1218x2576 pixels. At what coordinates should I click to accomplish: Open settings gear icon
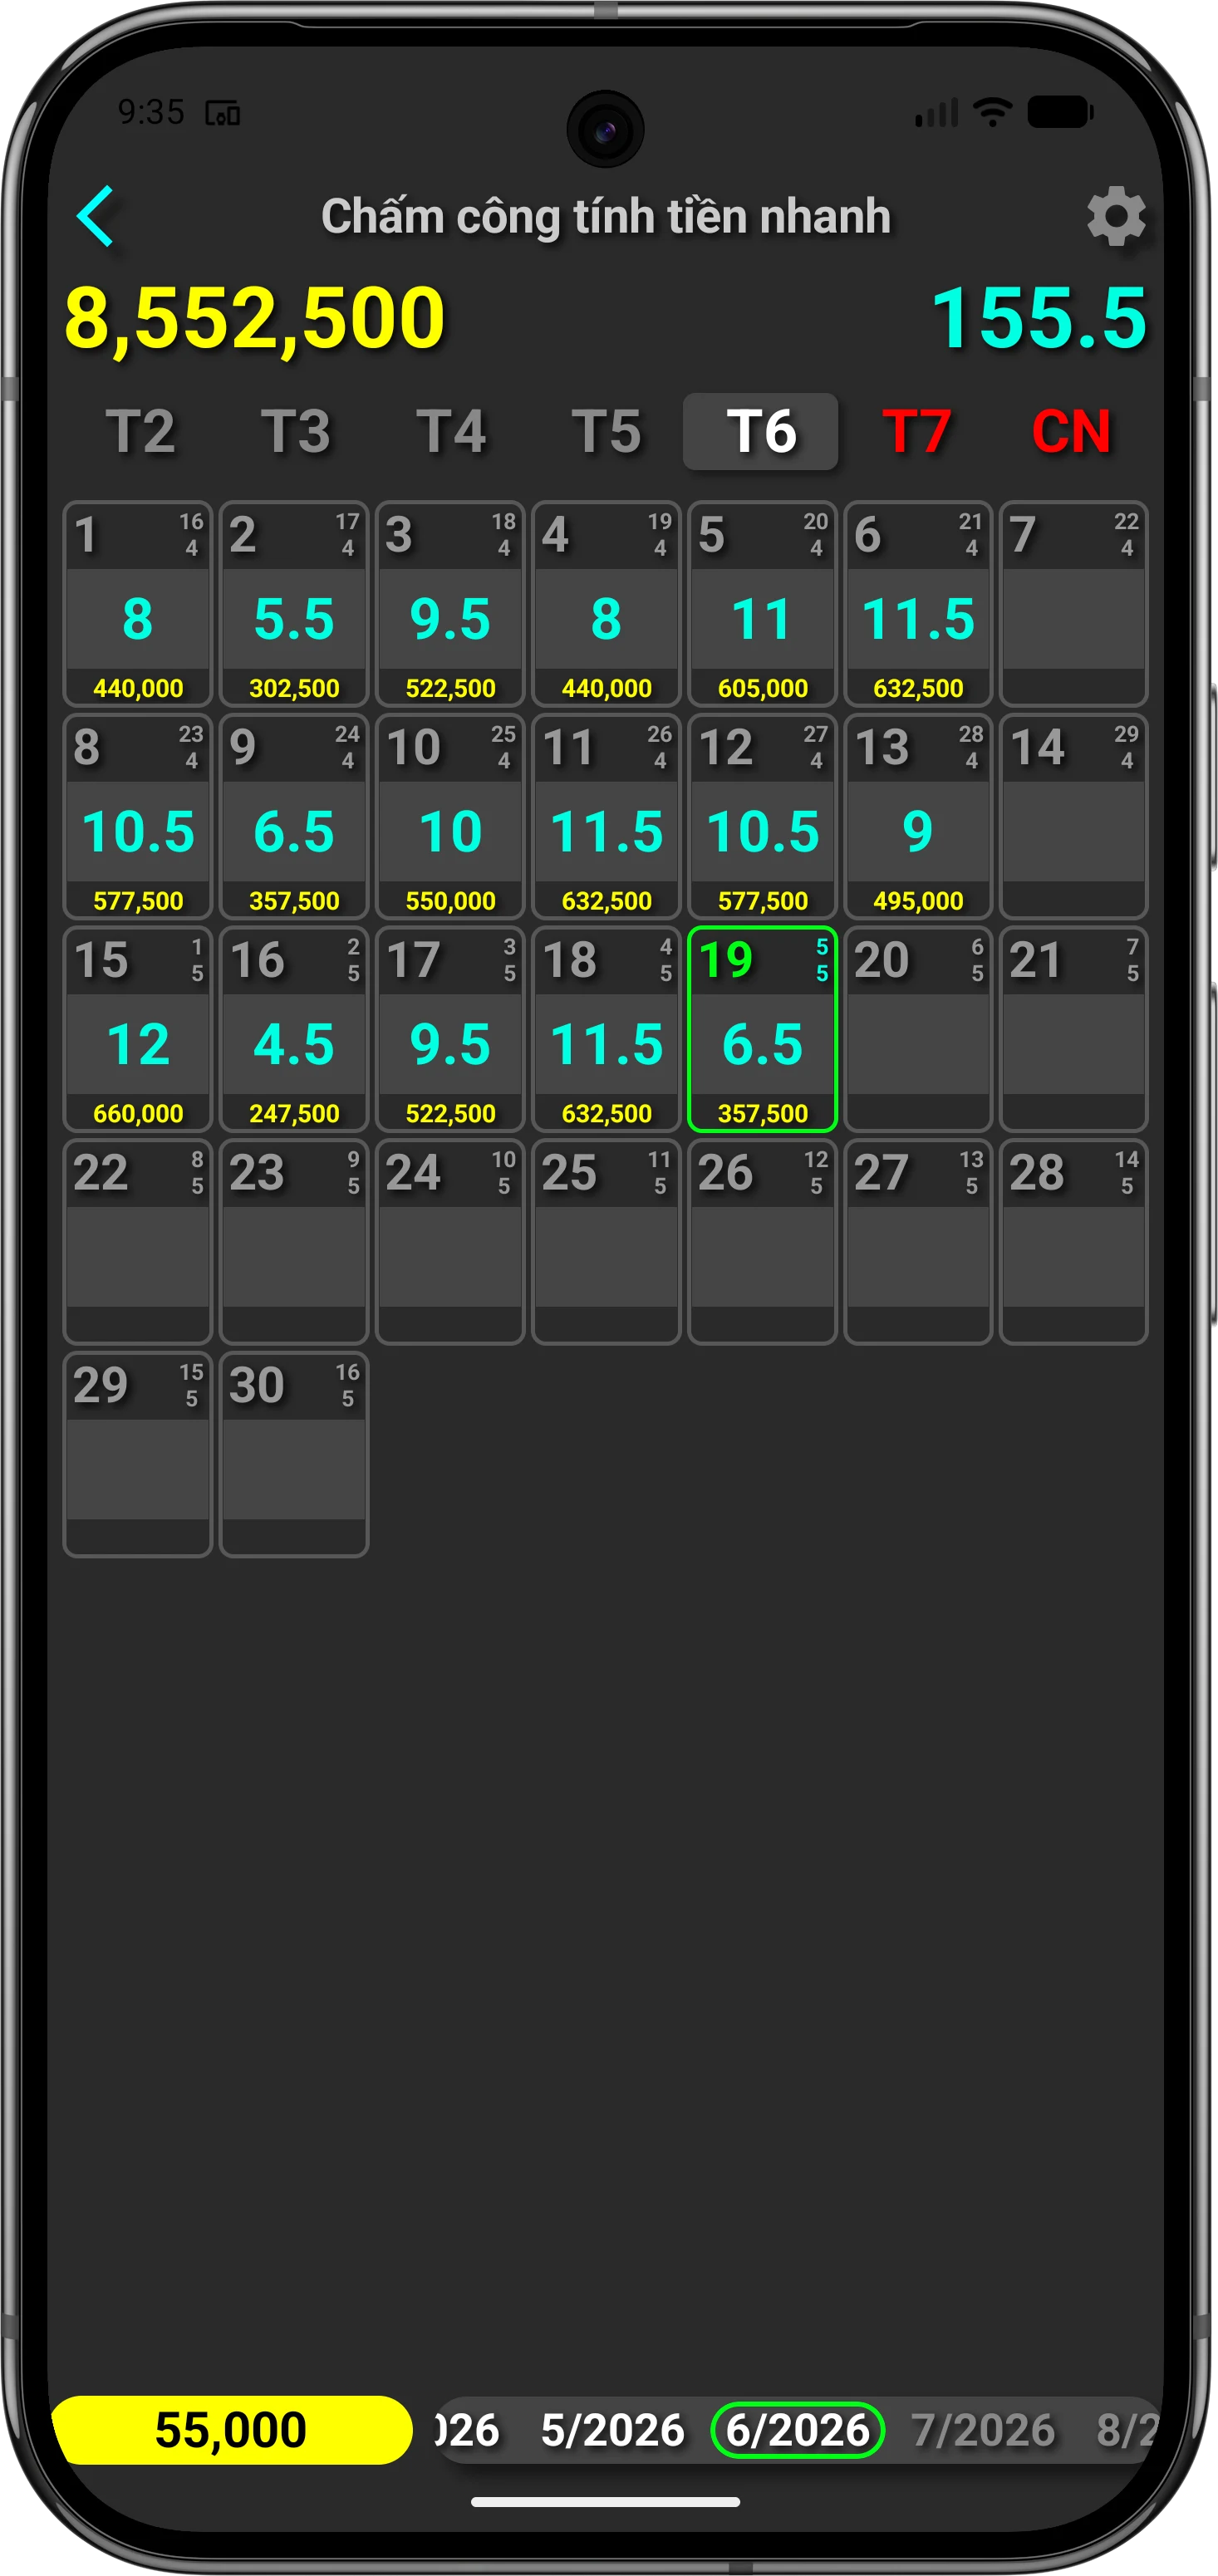coord(1116,216)
